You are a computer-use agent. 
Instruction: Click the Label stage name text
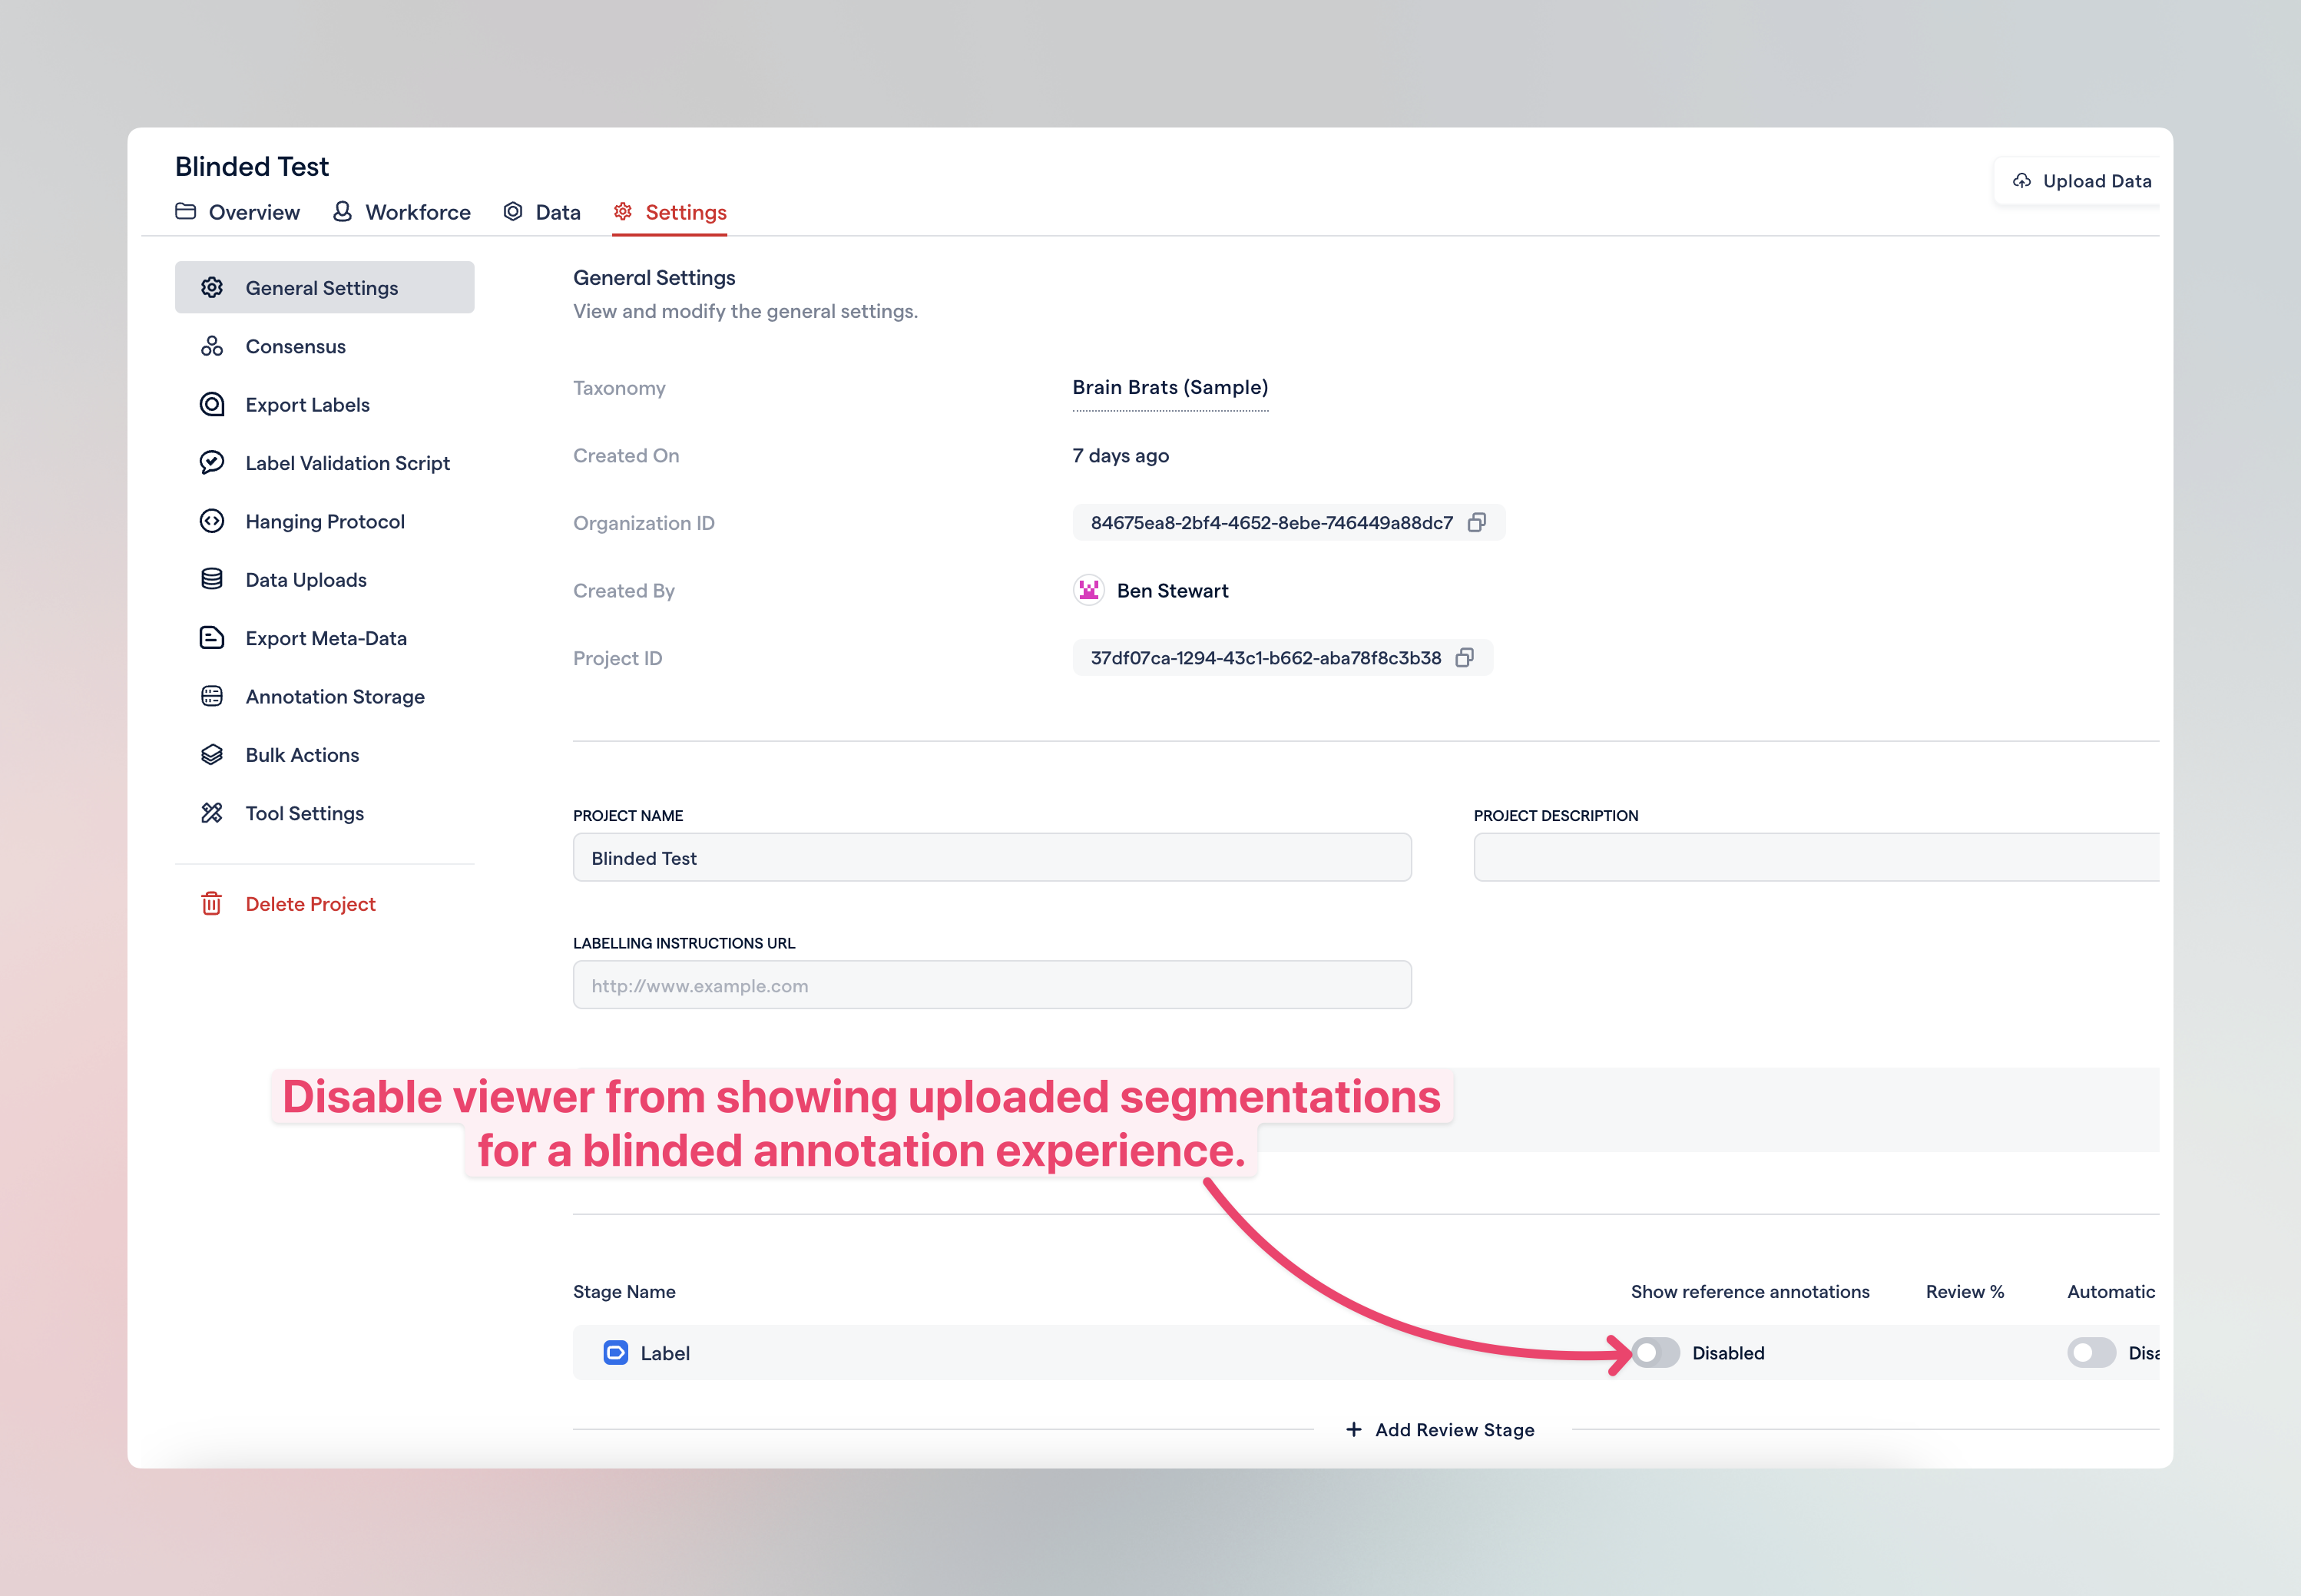click(x=665, y=1353)
